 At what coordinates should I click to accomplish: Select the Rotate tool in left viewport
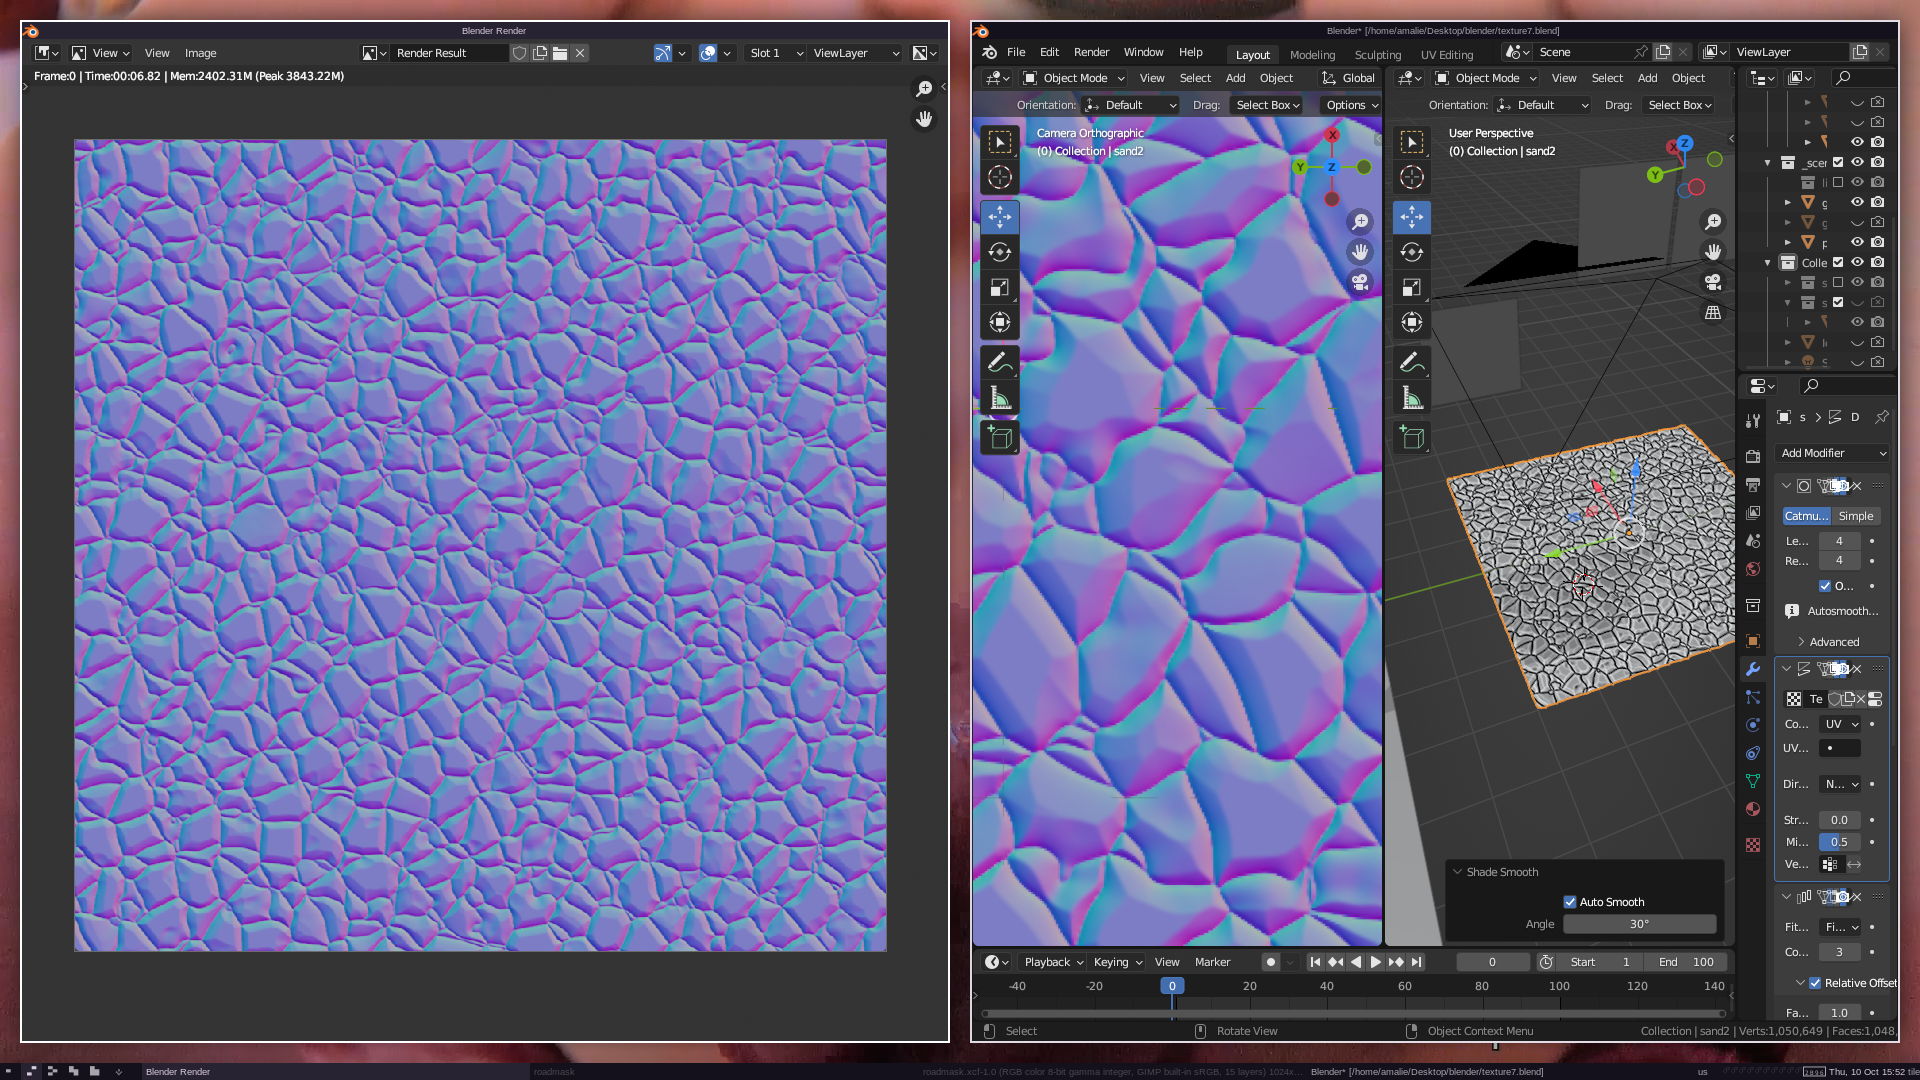(x=999, y=252)
